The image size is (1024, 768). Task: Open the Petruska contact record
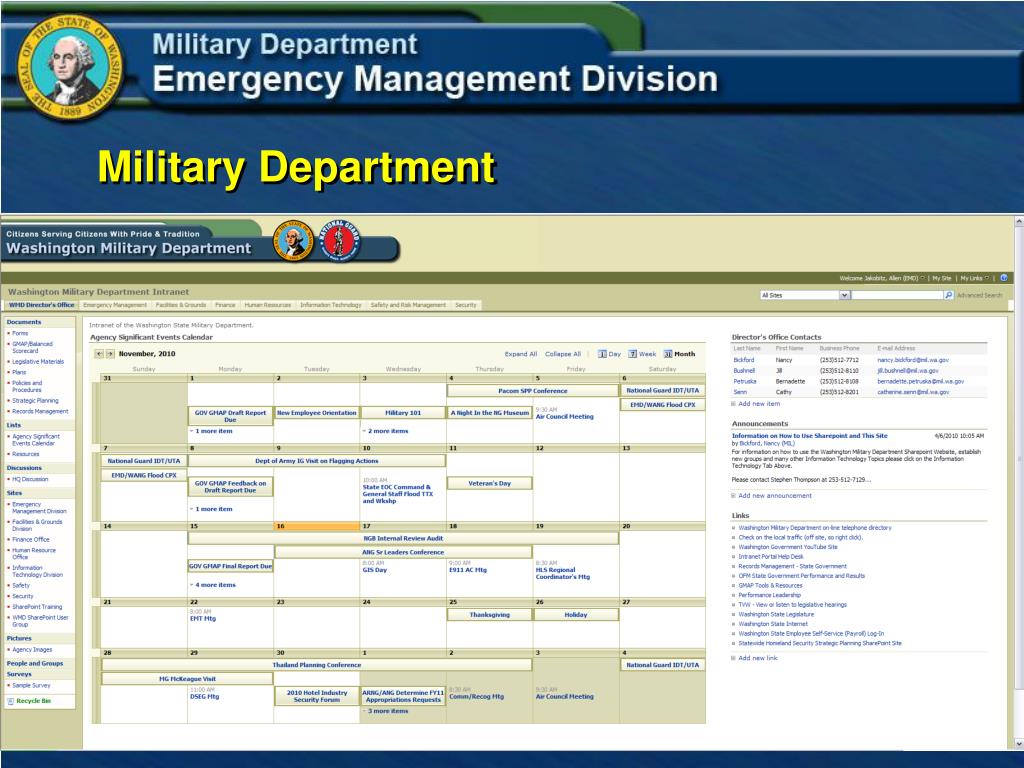pos(744,381)
